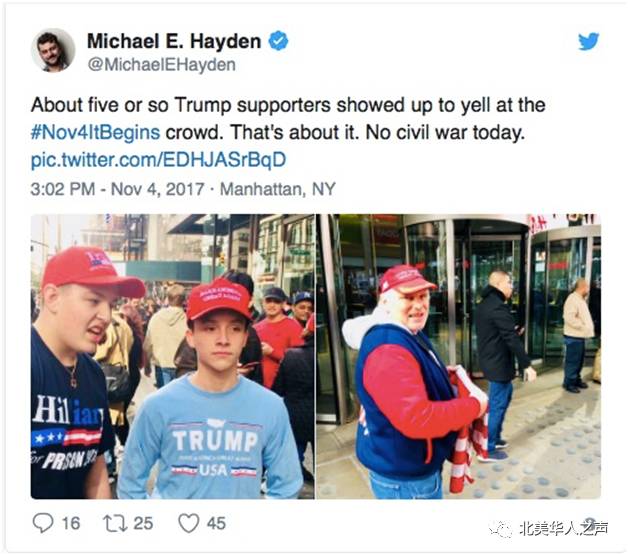Image resolution: width=628 pixels, height=555 pixels.
Task: Click the retweet arrows icon
Action: pyautogui.click(x=115, y=523)
